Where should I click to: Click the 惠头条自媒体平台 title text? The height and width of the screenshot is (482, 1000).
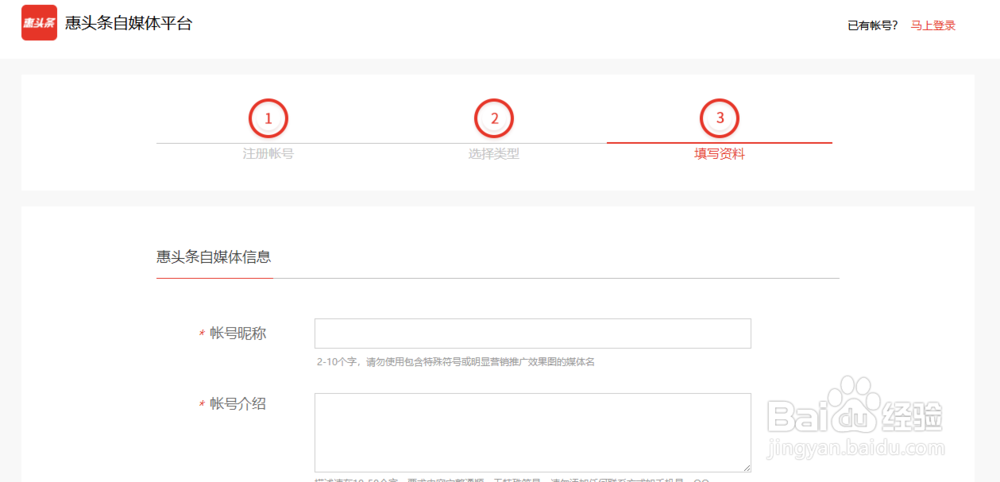(x=128, y=24)
